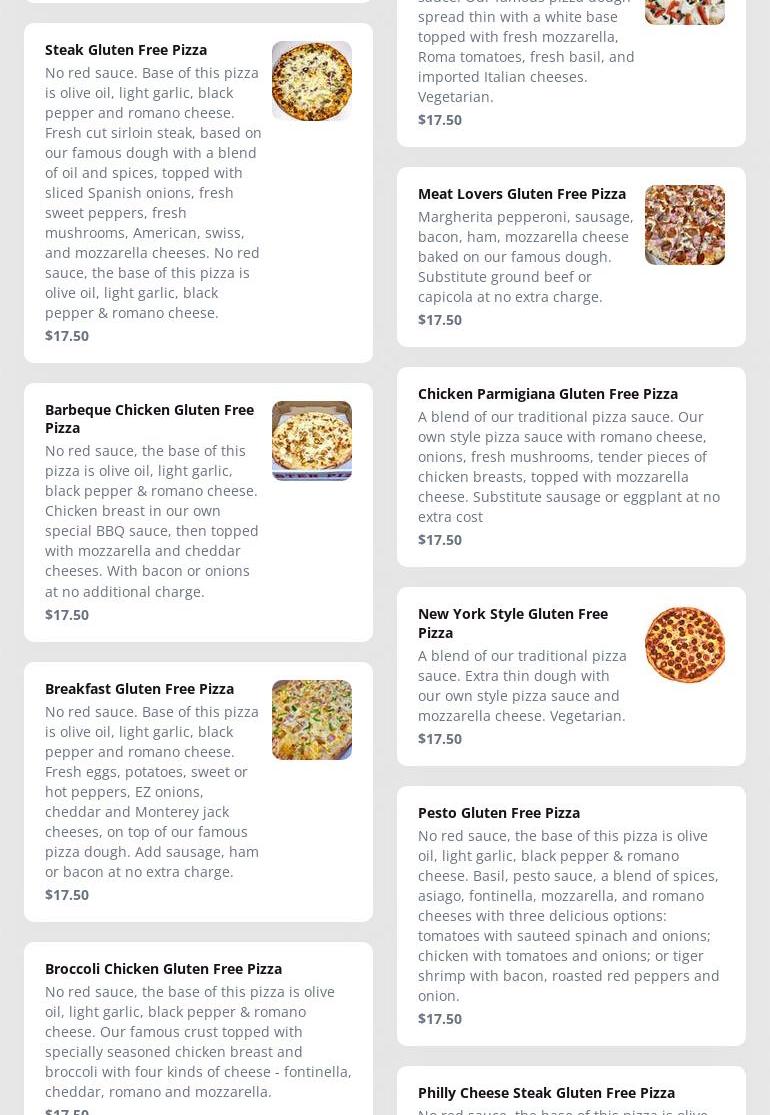Open the Philly Cheese Steak Gluten Free Pizza item
770x1115 pixels.
pyautogui.click(x=571, y=1091)
